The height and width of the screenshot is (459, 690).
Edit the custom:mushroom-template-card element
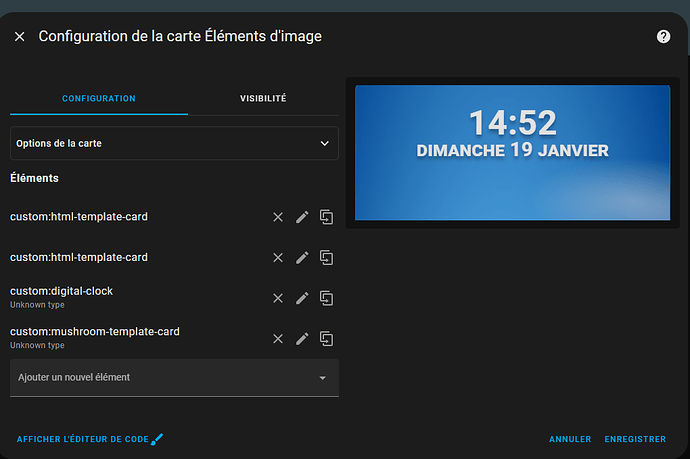click(x=302, y=338)
